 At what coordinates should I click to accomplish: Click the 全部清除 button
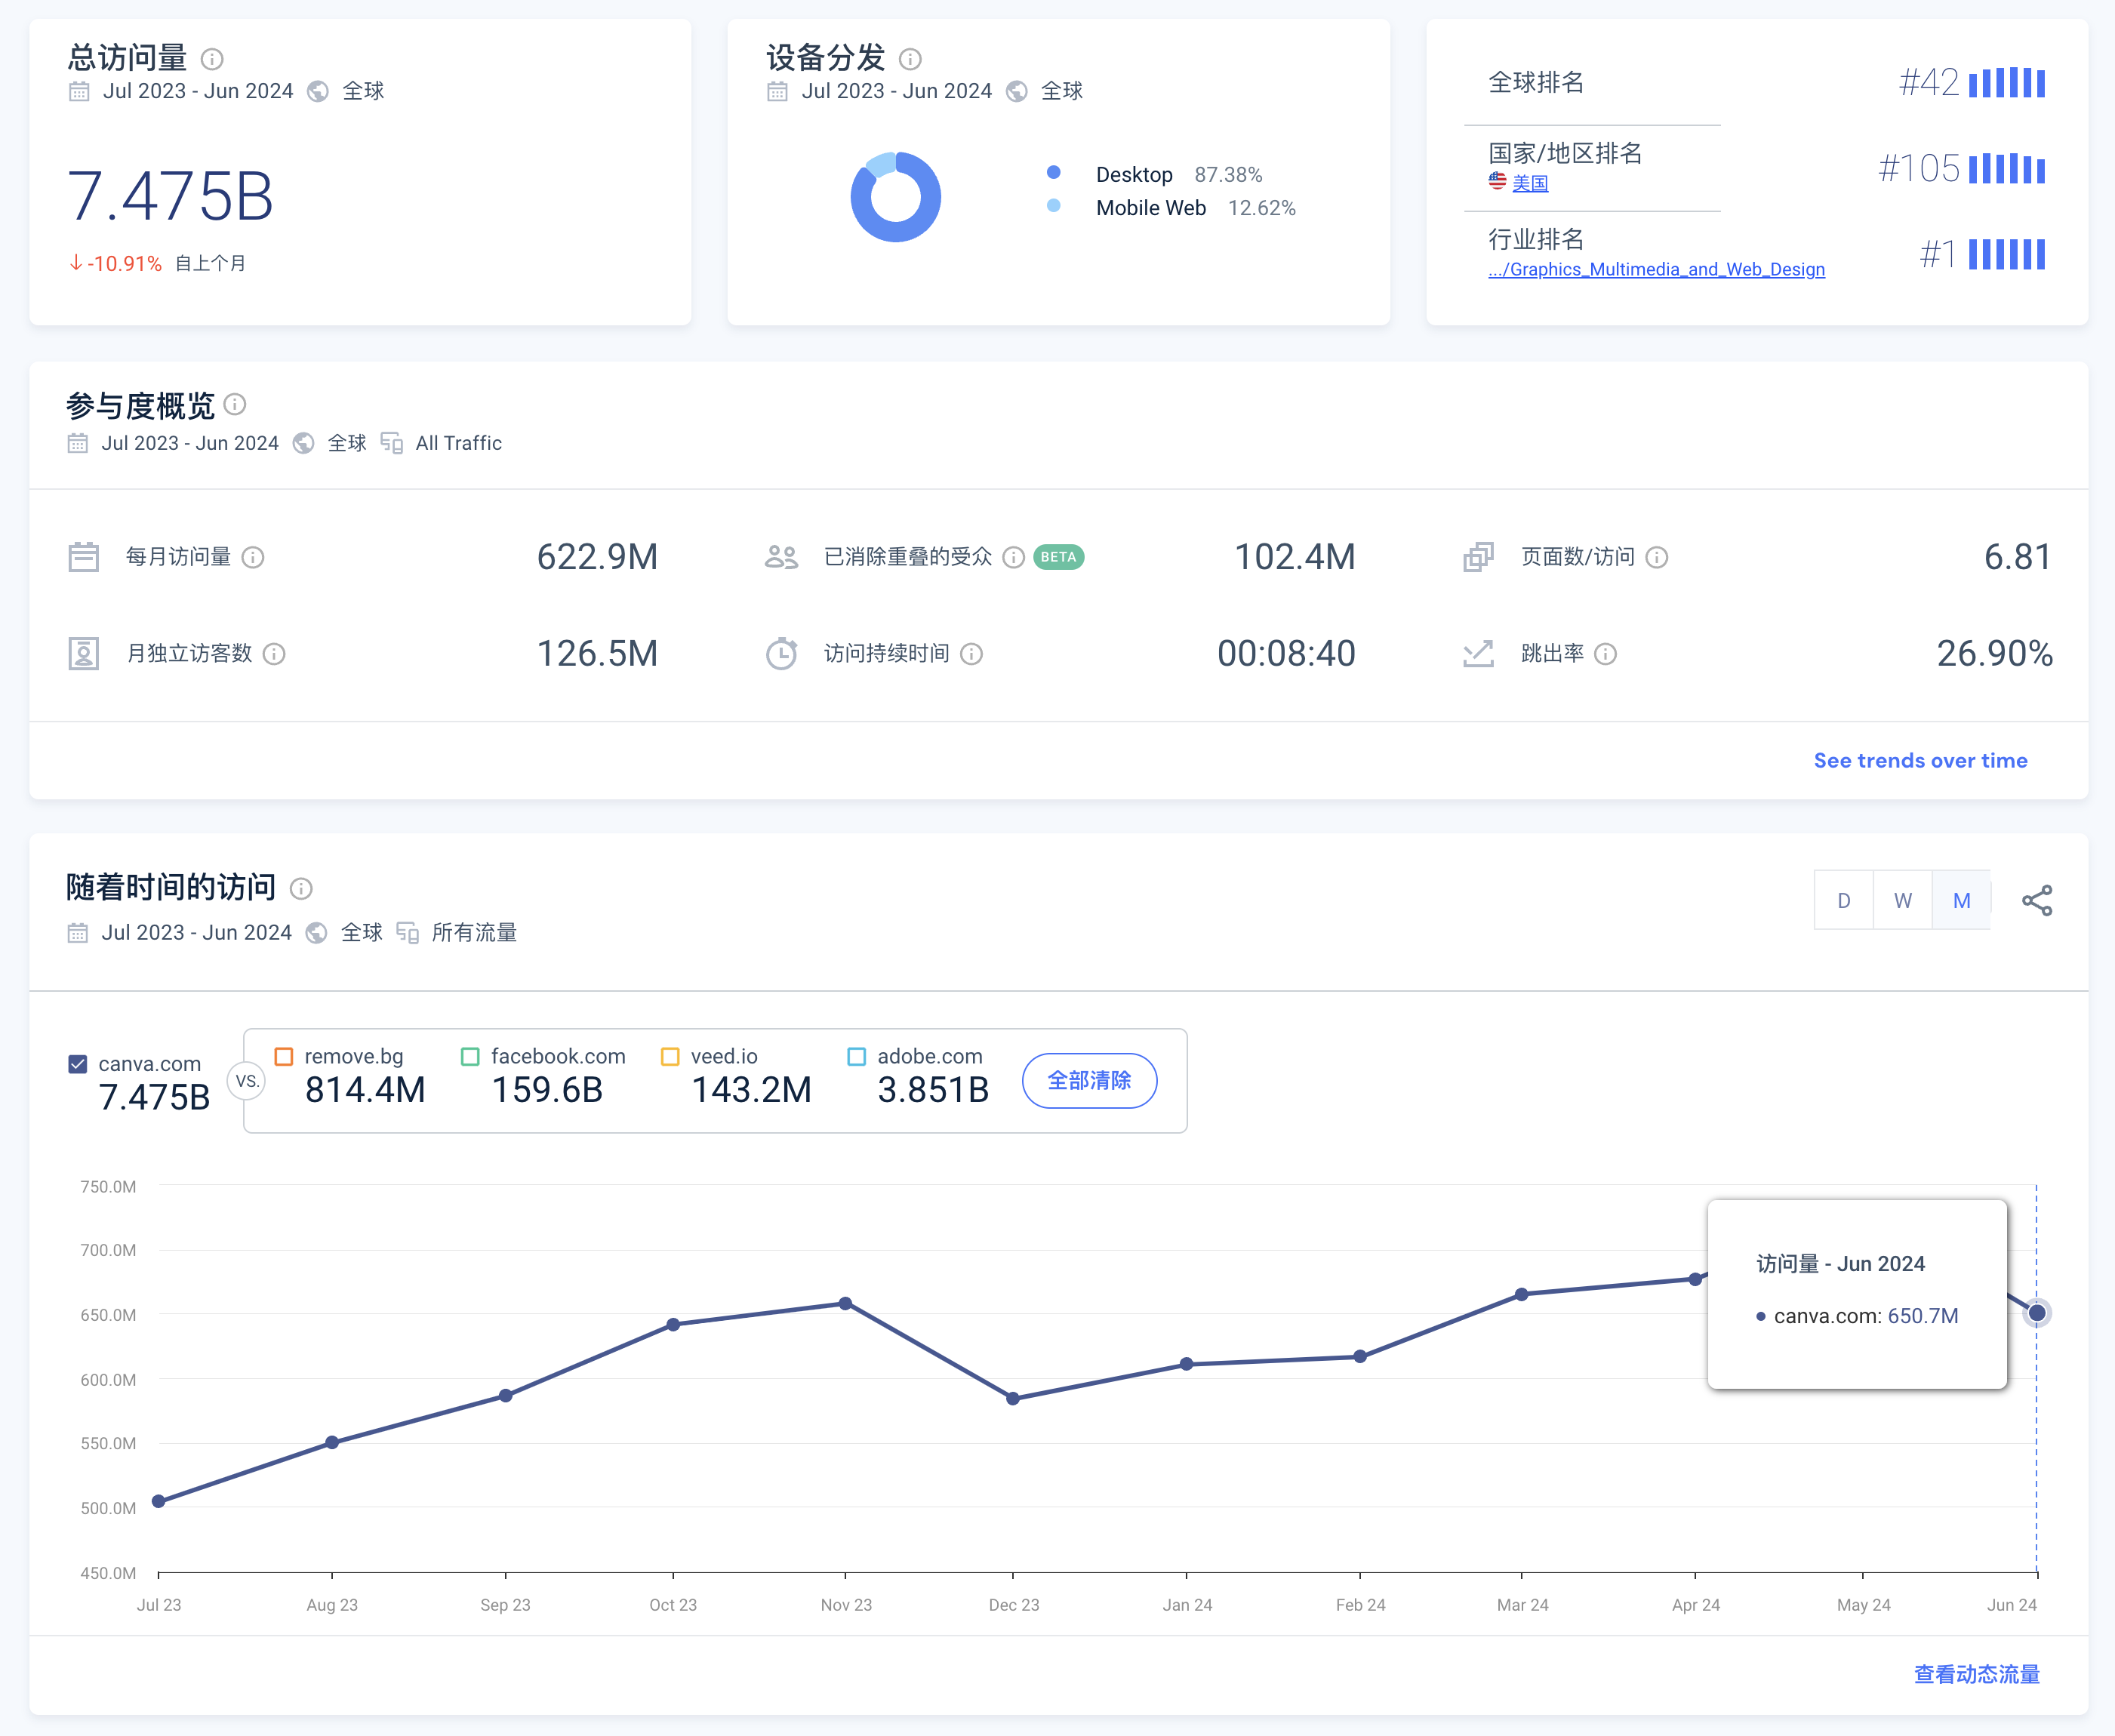click(1089, 1081)
